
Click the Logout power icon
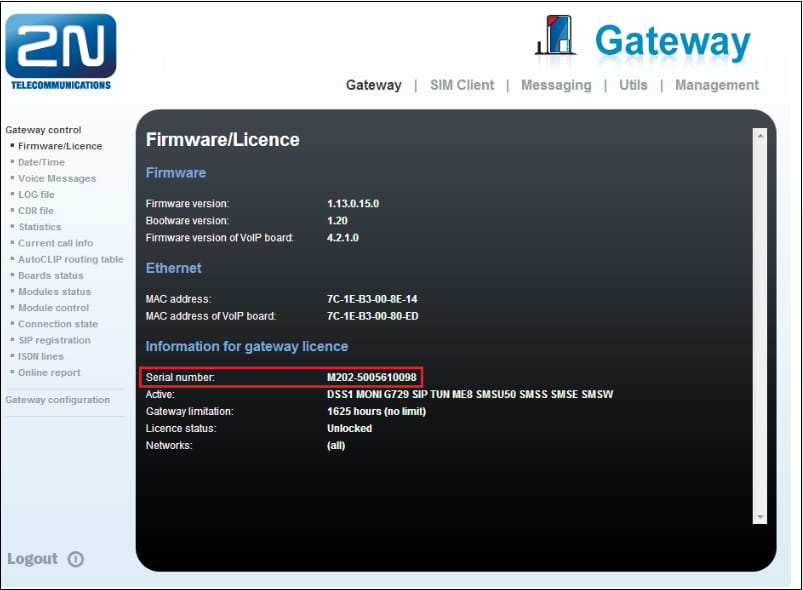[76, 559]
